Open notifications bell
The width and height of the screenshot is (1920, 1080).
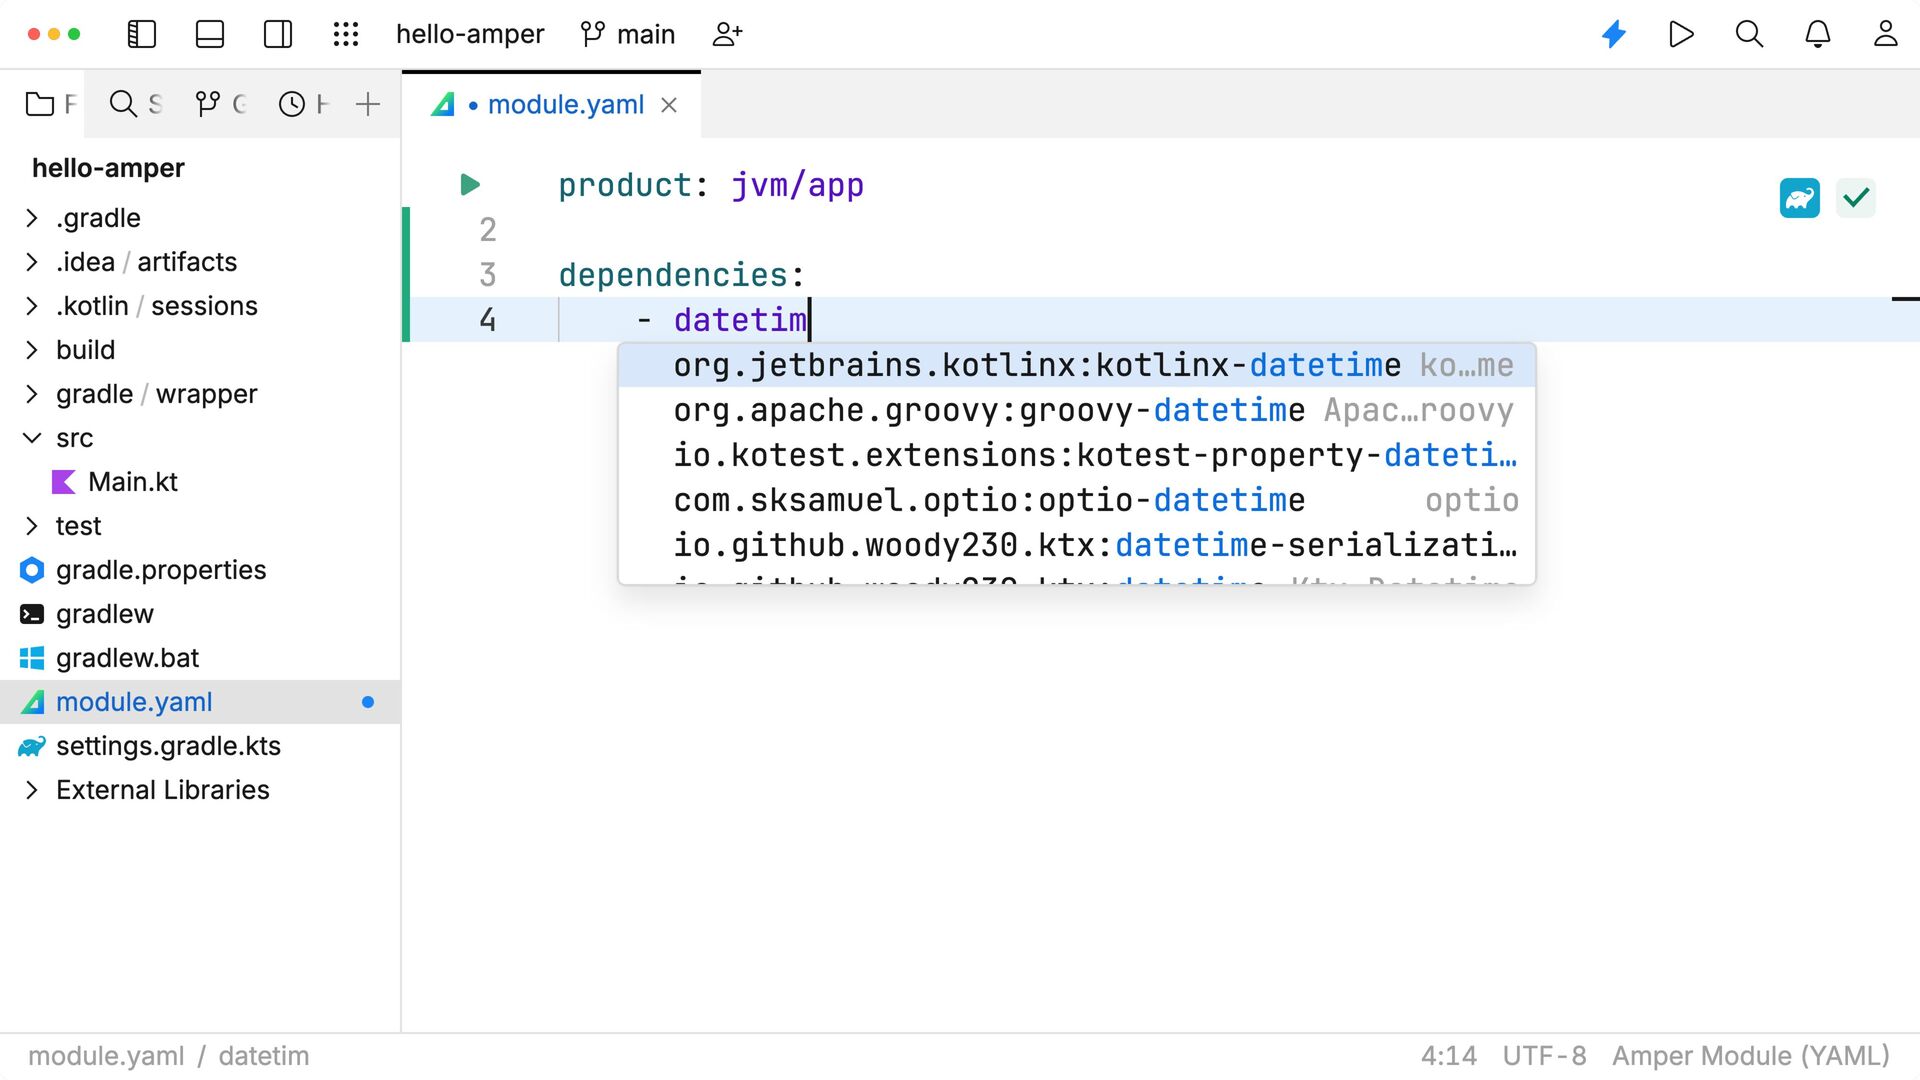pos(1817,34)
